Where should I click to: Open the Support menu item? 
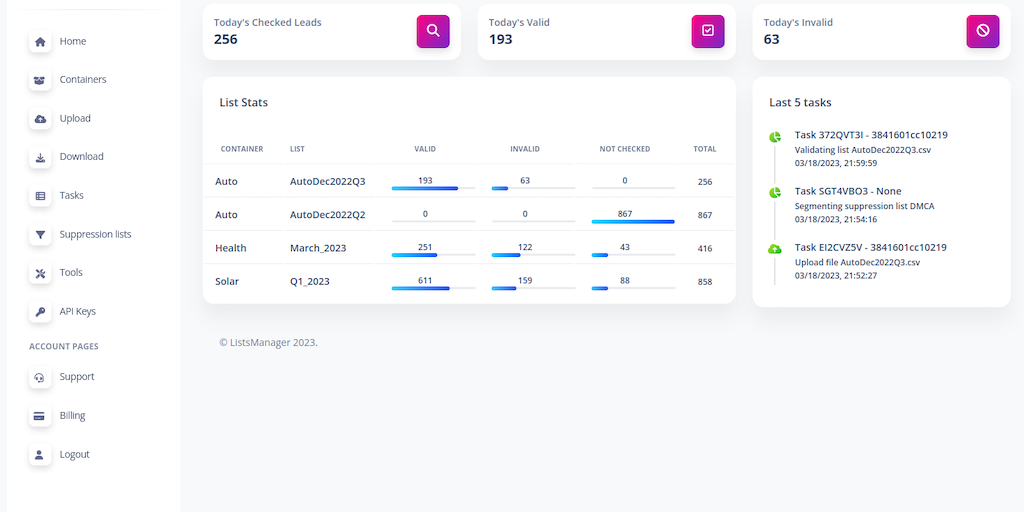[x=76, y=377]
